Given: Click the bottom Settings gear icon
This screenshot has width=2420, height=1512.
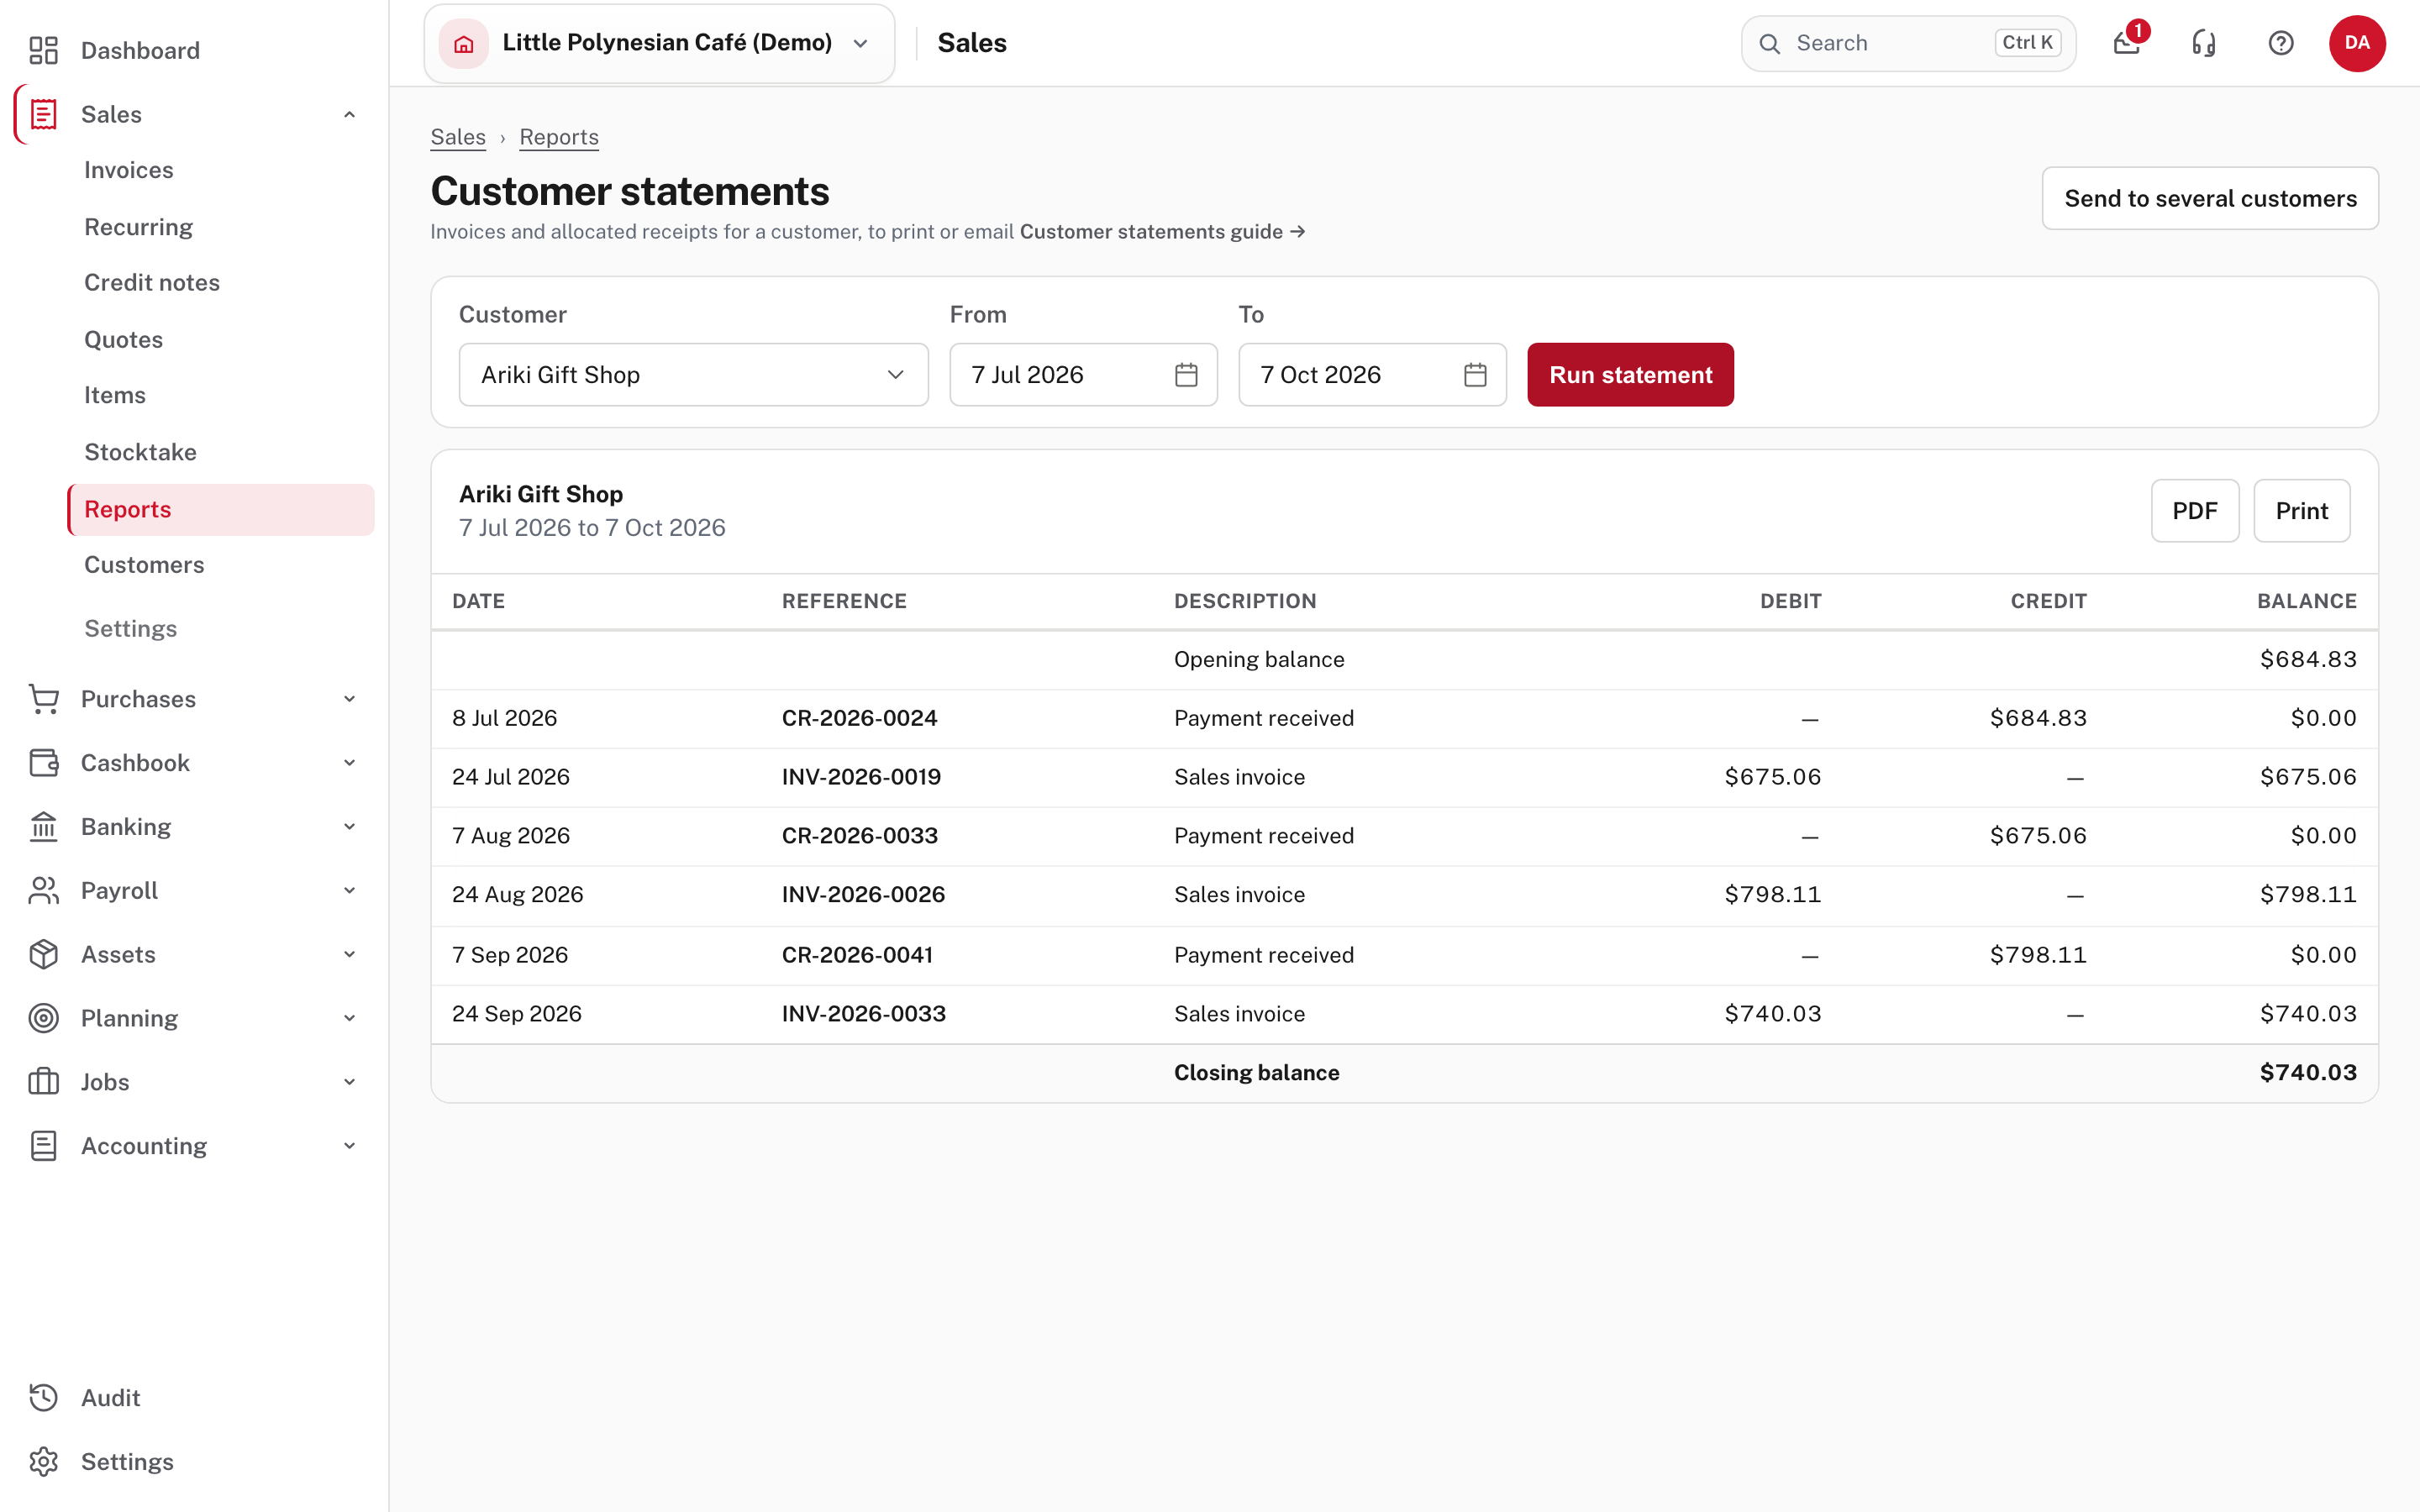Looking at the screenshot, I should (x=43, y=1462).
